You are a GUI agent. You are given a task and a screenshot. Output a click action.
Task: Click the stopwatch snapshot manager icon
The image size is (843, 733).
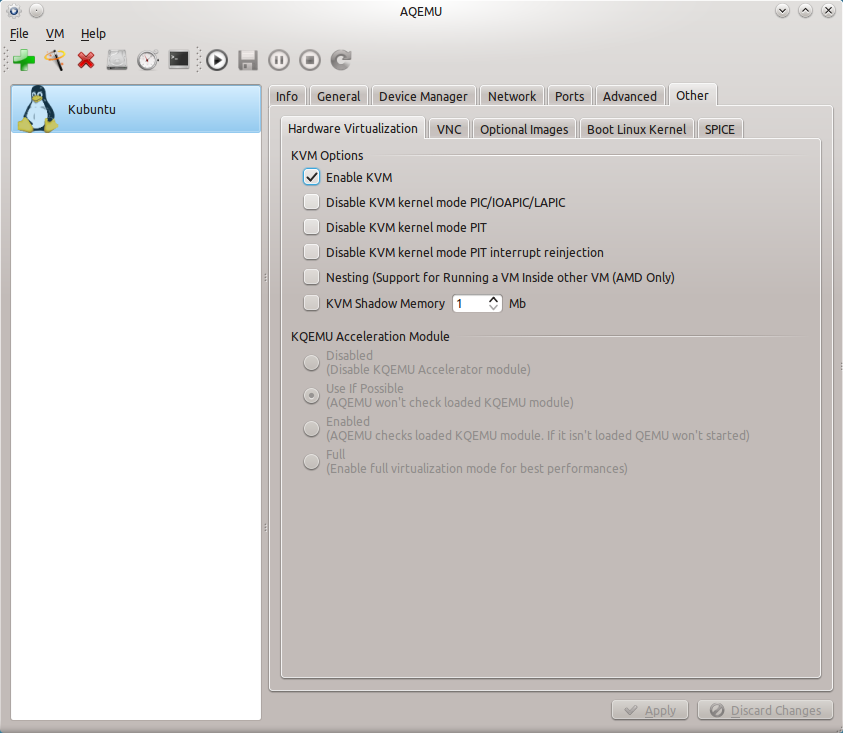pos(148,60)
